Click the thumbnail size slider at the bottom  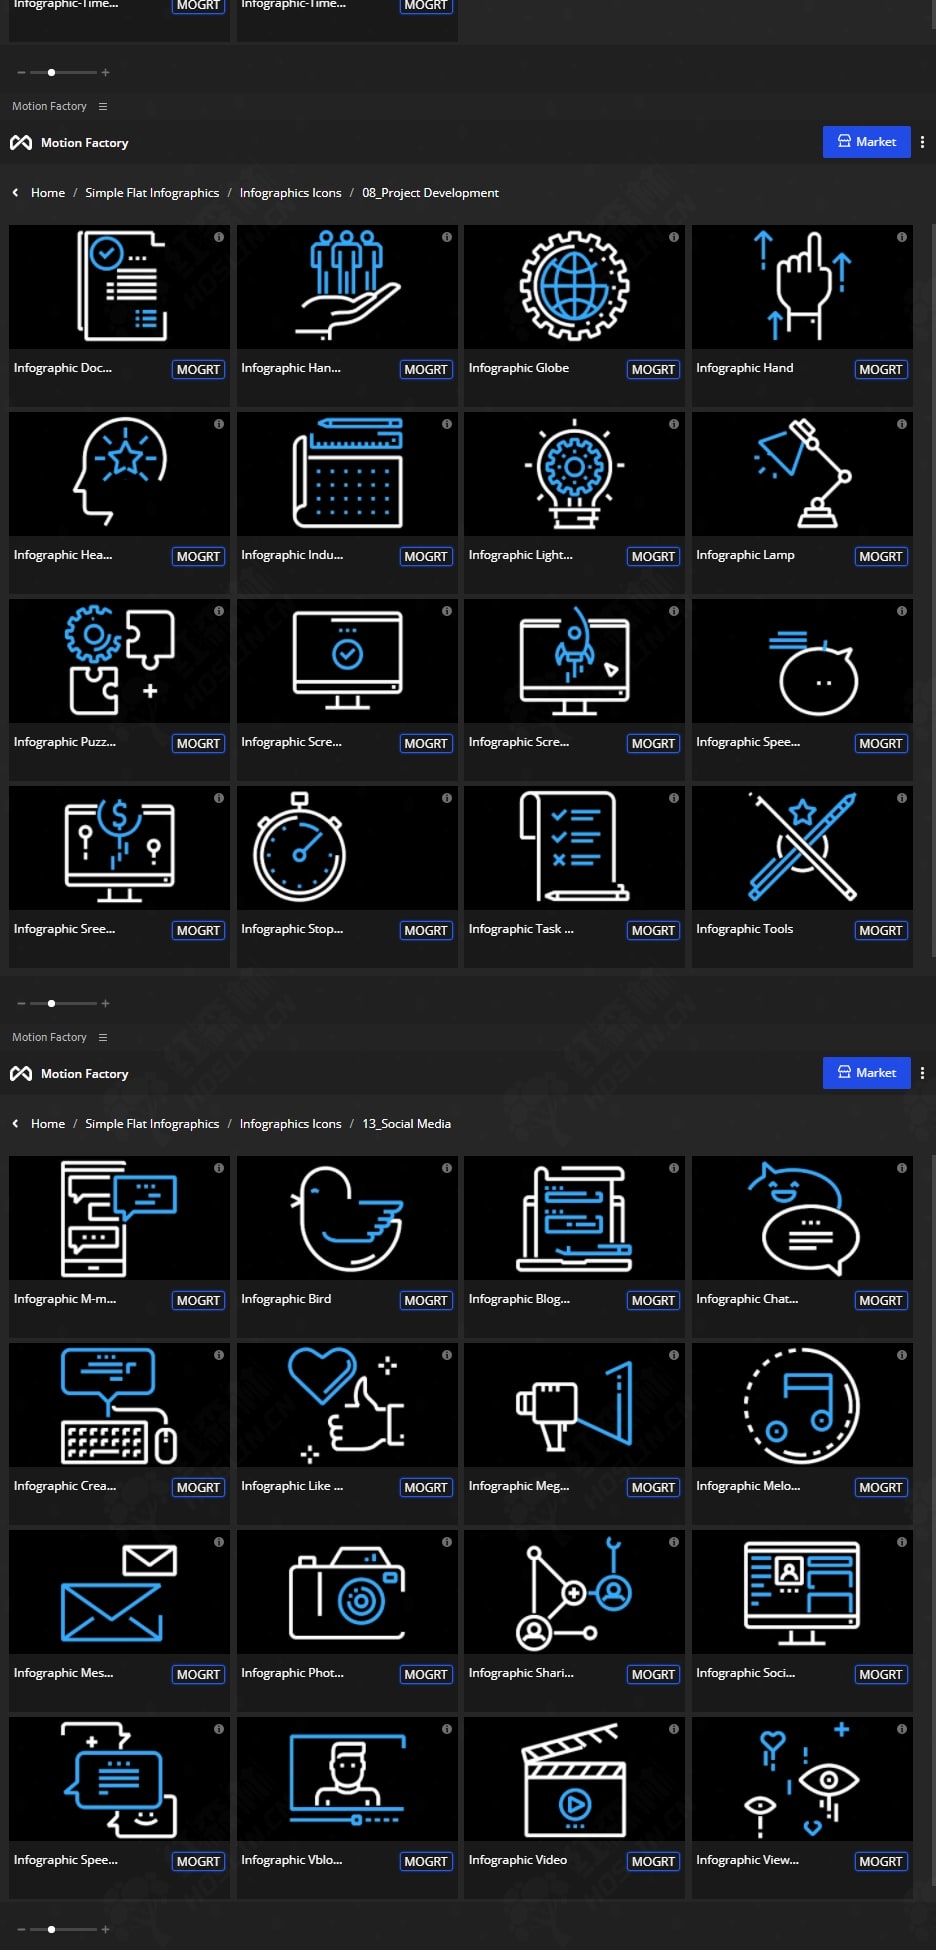click(x=63, y=1929)
